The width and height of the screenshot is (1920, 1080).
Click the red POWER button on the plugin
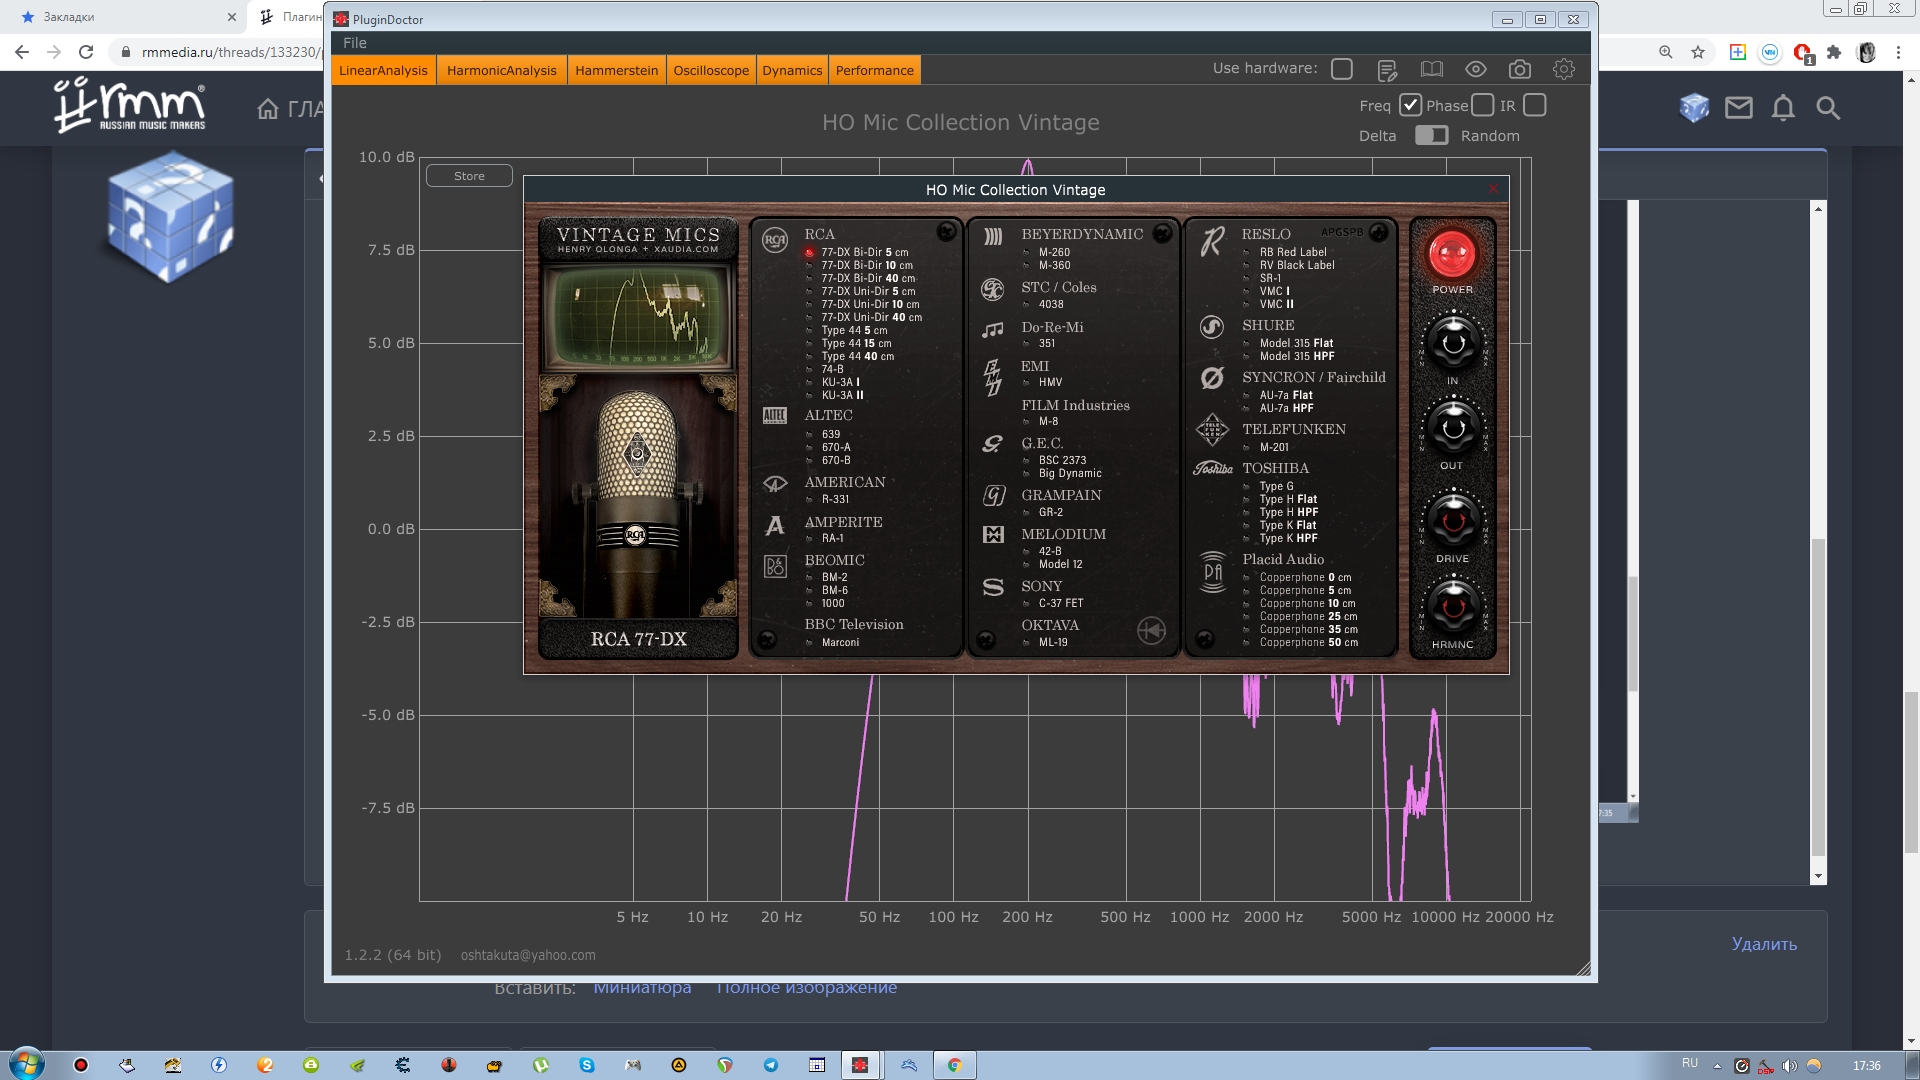(1452, 254)
